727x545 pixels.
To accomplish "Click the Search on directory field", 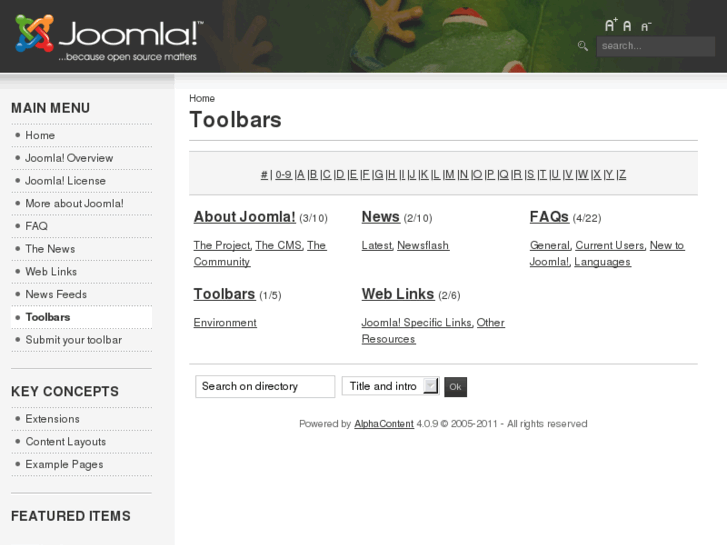I will point(265,386).
